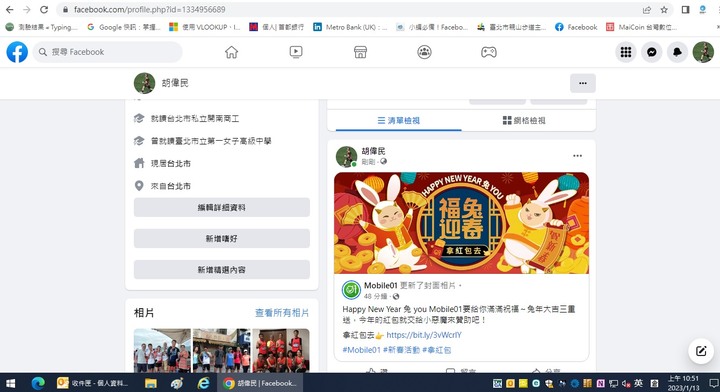Viewport: 720px width, 392px height.
Task: Click the #新春活動 hashtag
Action: [x=401, y=350]
